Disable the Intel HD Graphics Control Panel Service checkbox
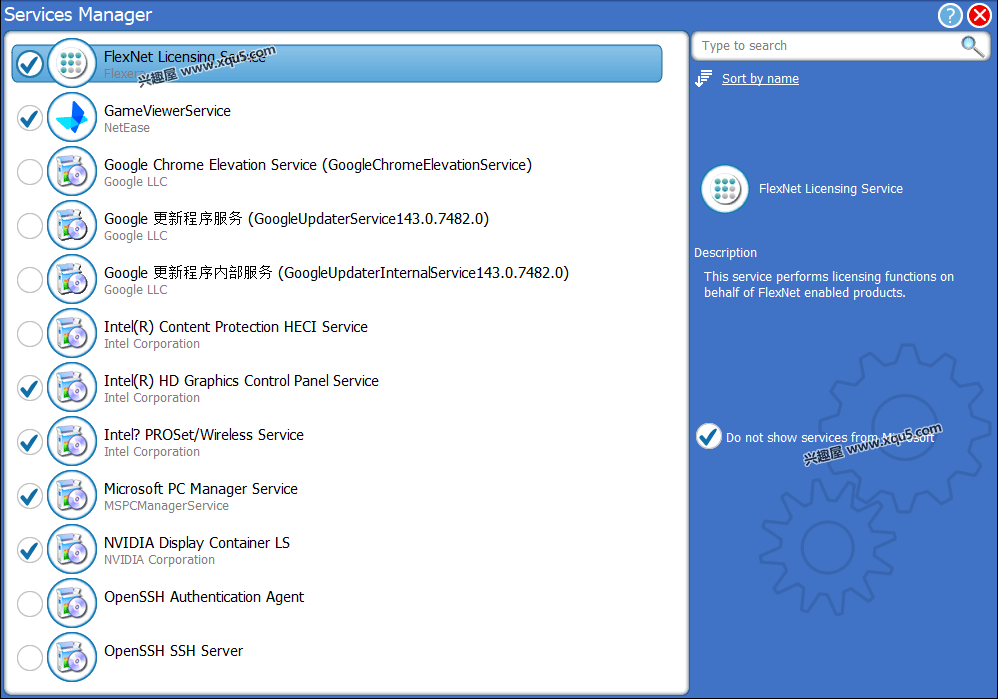Viewport: 998px width, 699px height. (29, 387)
